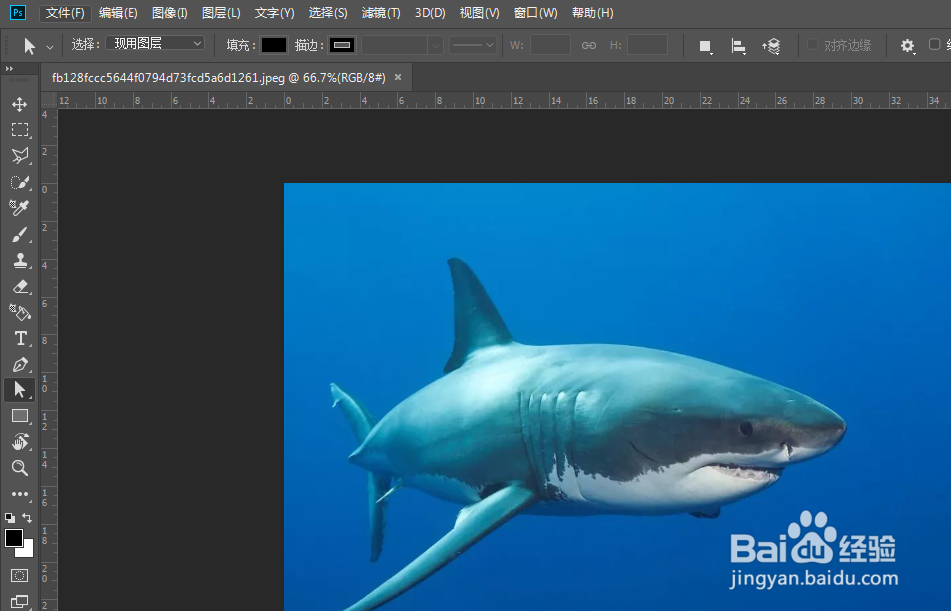Expand the stroke line style dropdown

tap(472, 45)
